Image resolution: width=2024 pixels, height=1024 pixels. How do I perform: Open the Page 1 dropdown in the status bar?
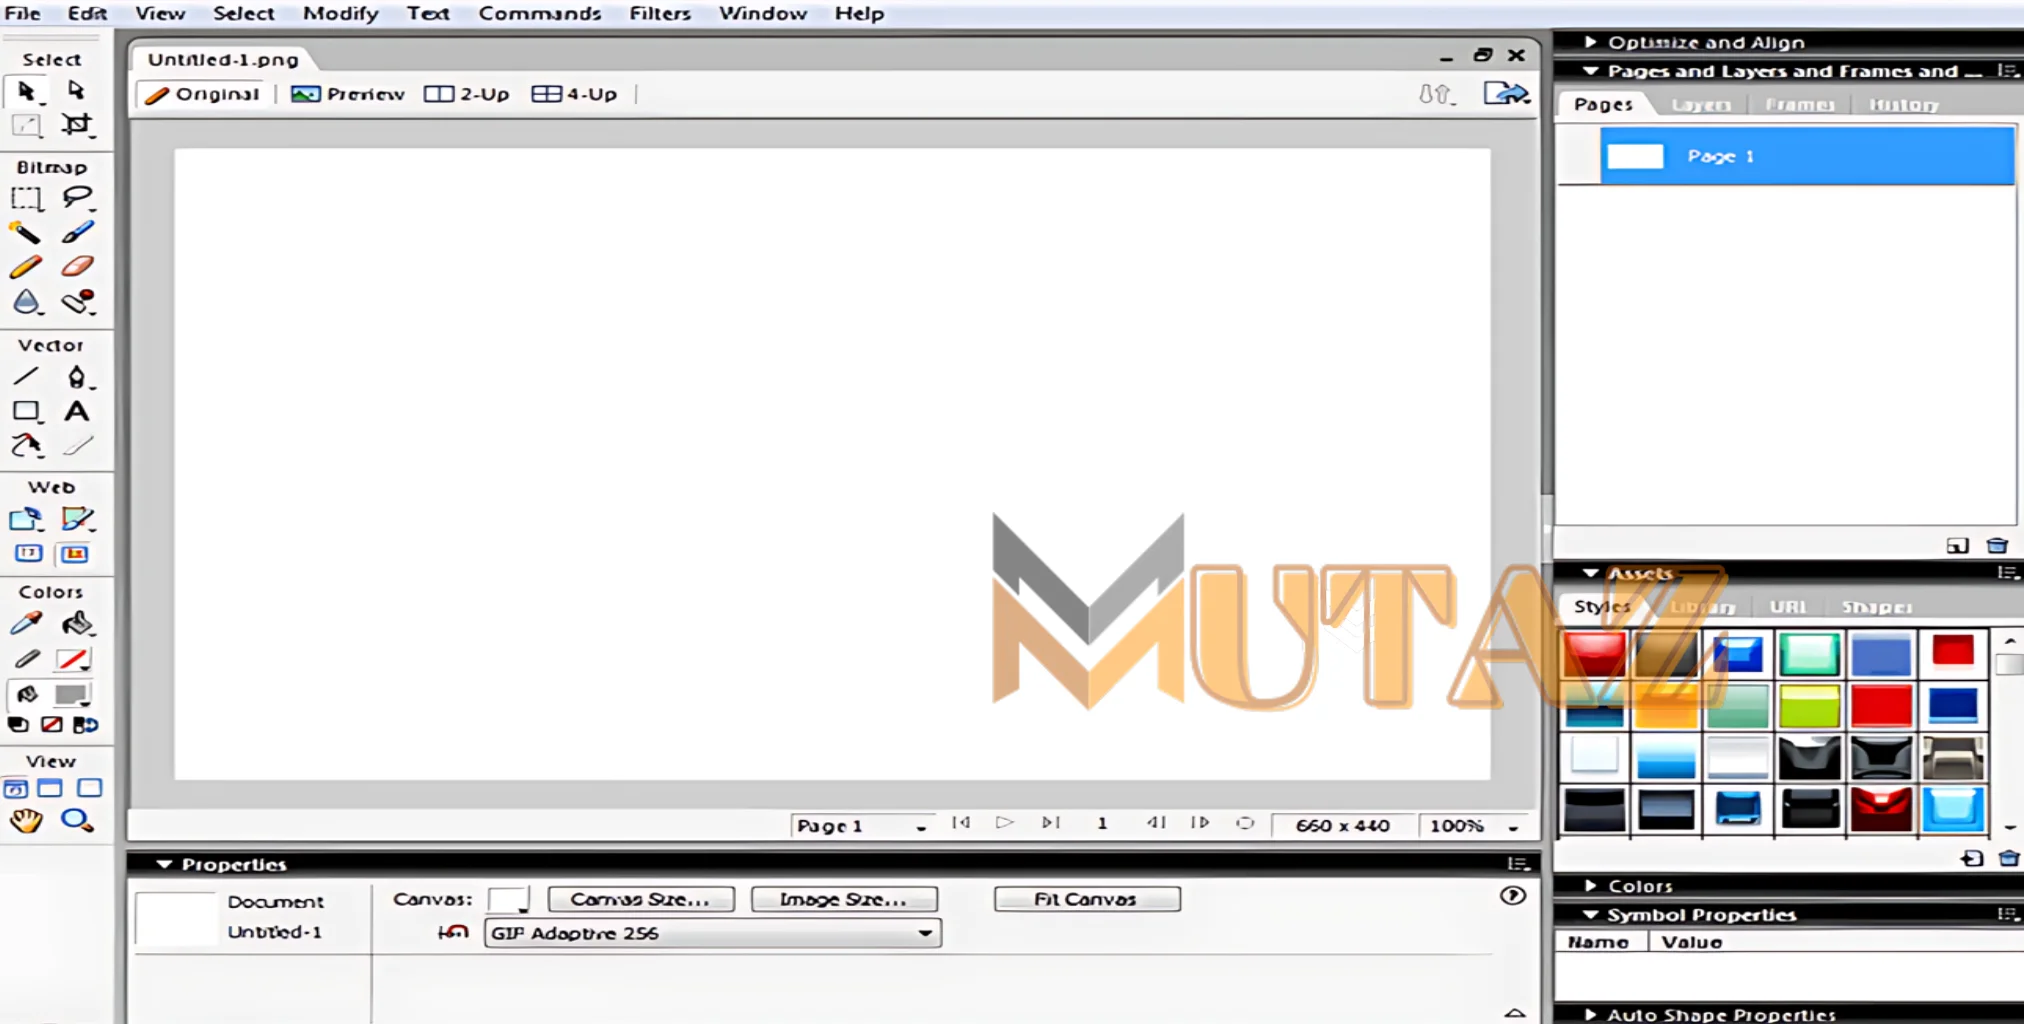click(x=862, y=826)
